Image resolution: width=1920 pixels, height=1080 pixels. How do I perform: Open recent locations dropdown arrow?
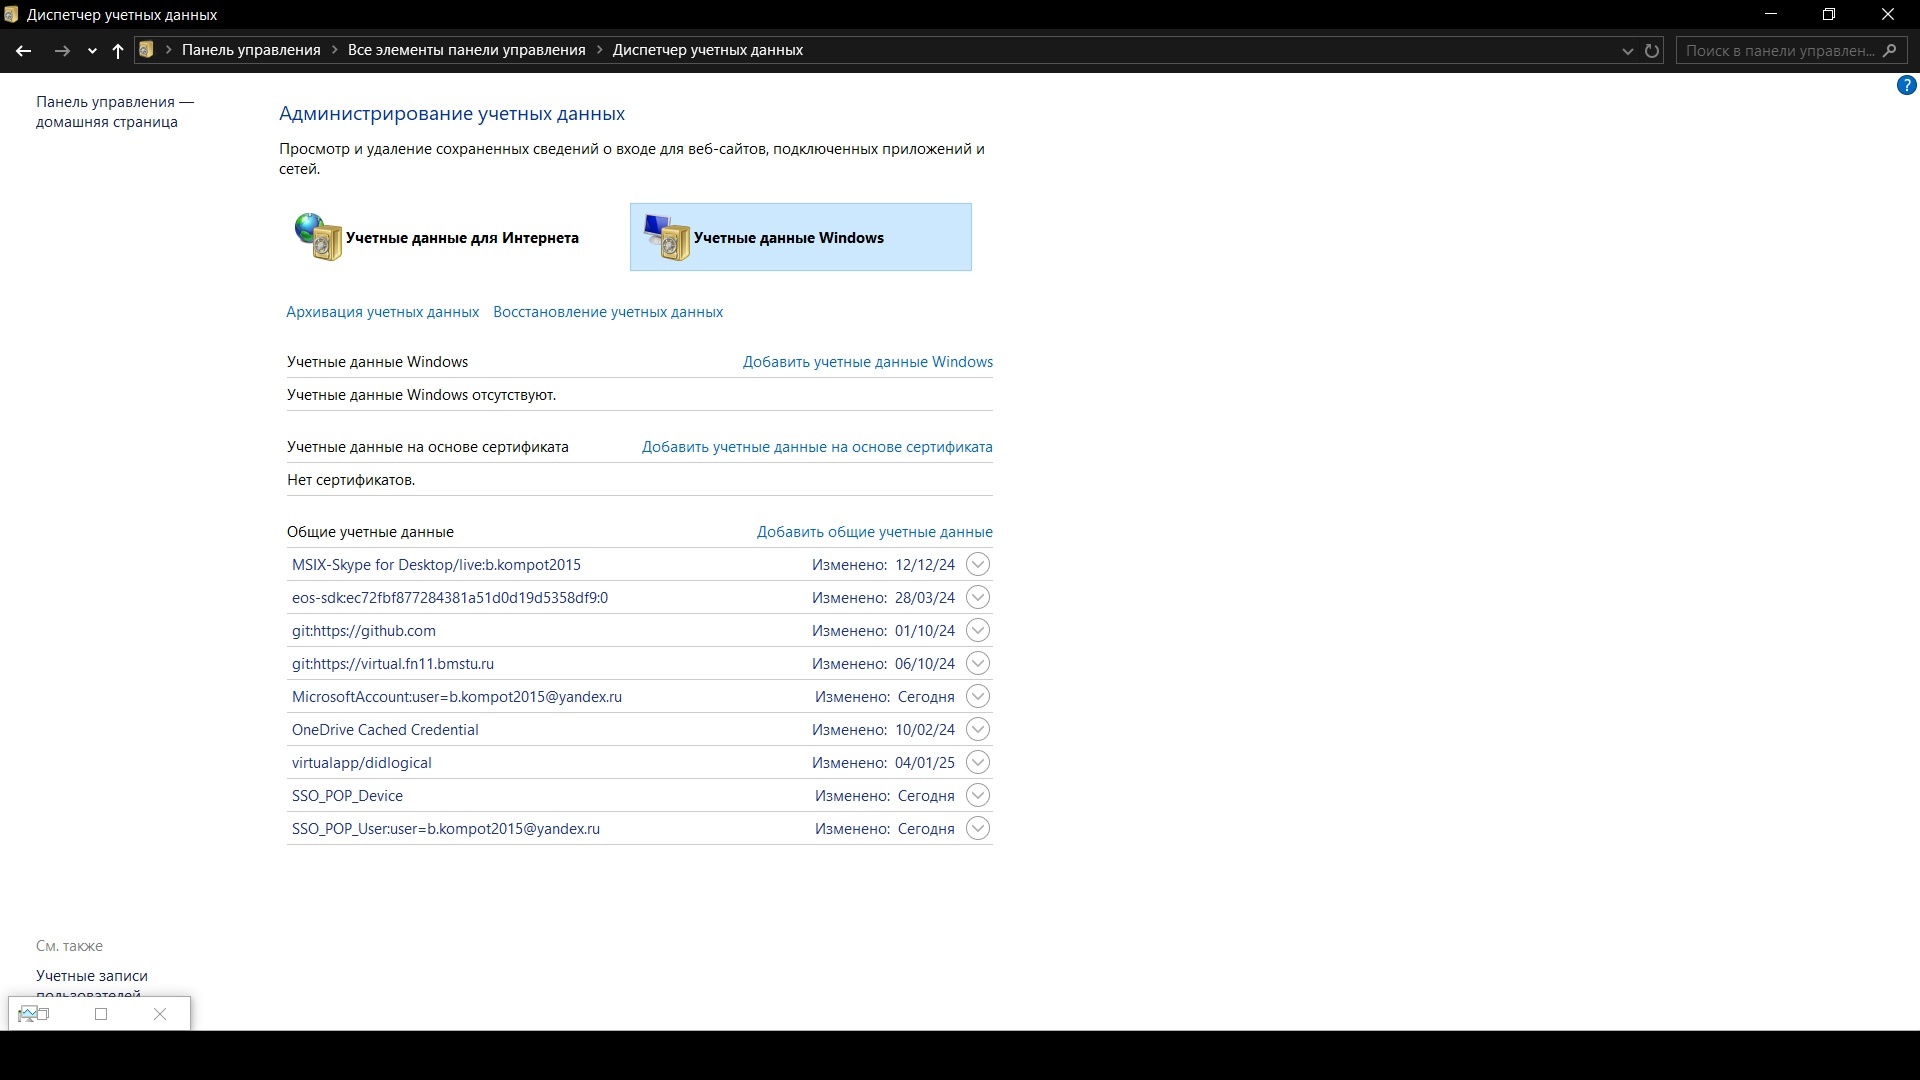pyautogui.click(x=92, y=51)
